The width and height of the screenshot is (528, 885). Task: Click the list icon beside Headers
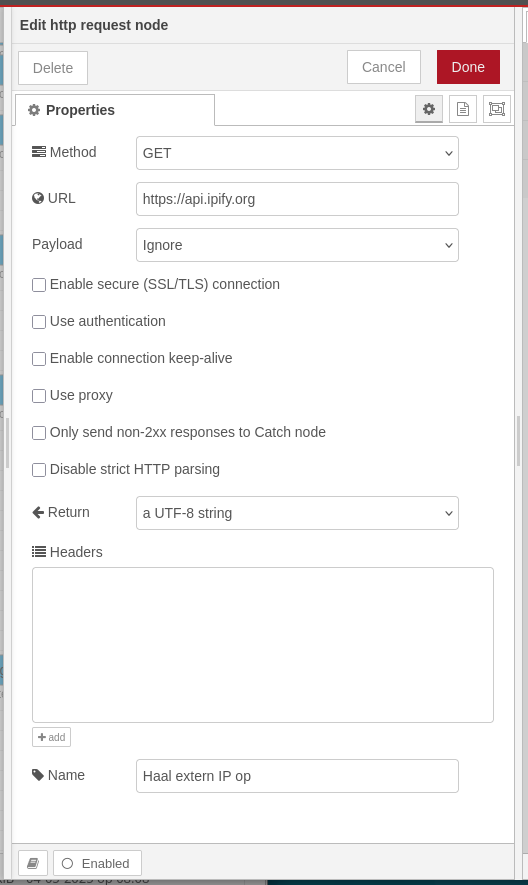tap(39, 551)
